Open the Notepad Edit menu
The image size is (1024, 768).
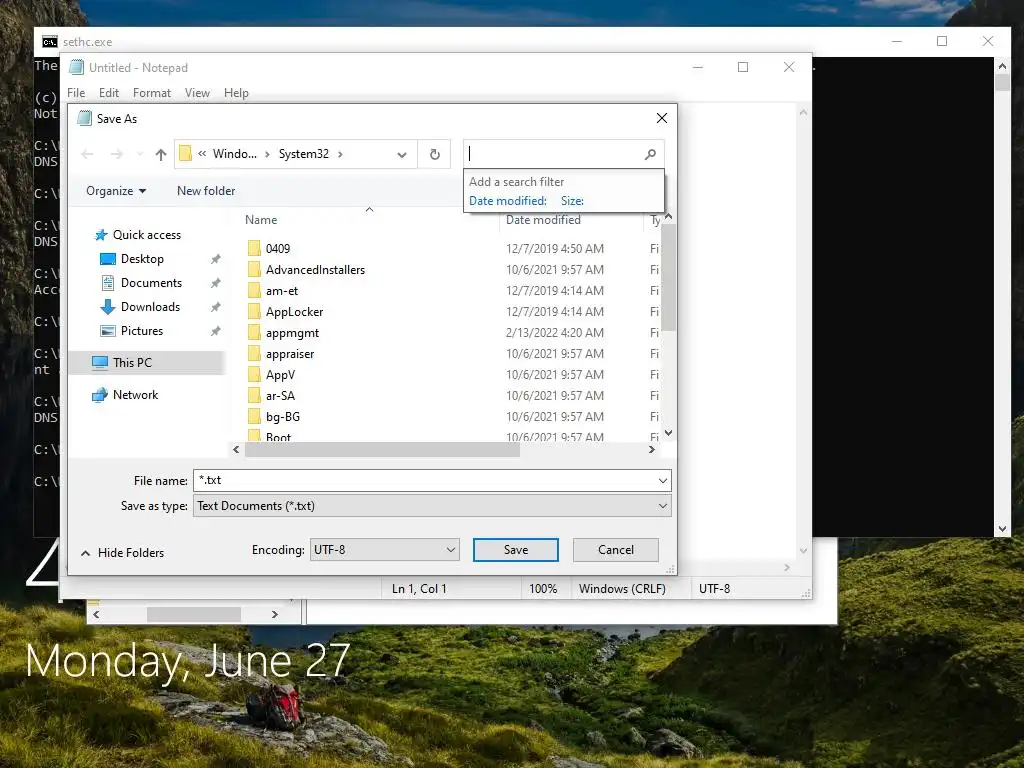pos(108,93)
